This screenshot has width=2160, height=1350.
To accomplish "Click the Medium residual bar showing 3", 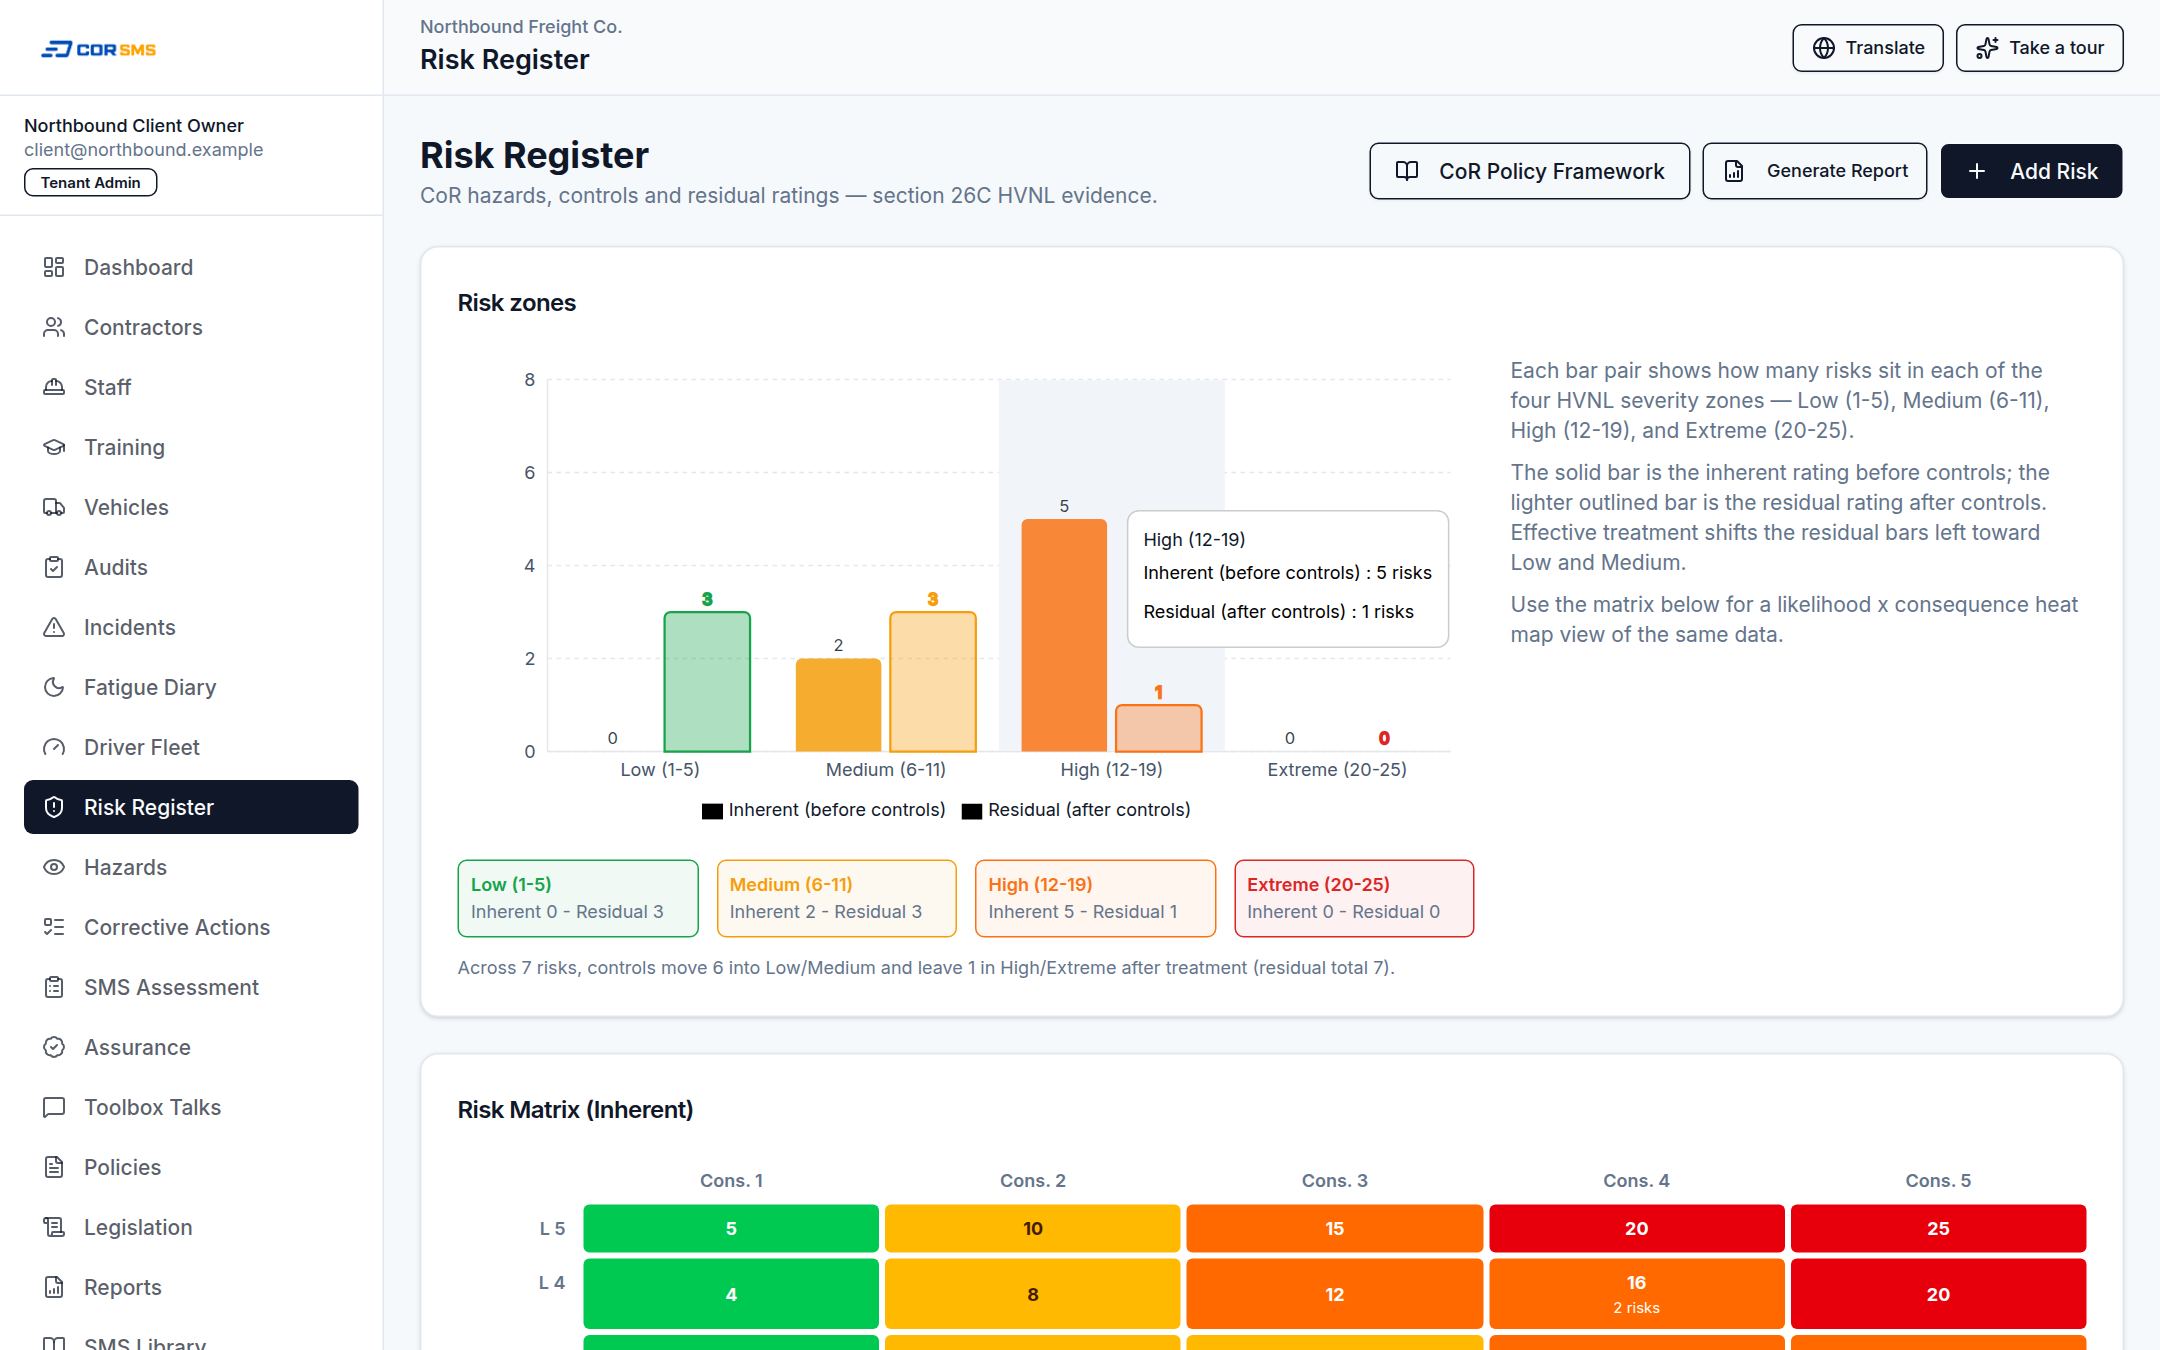I will (x=933, y=682).
